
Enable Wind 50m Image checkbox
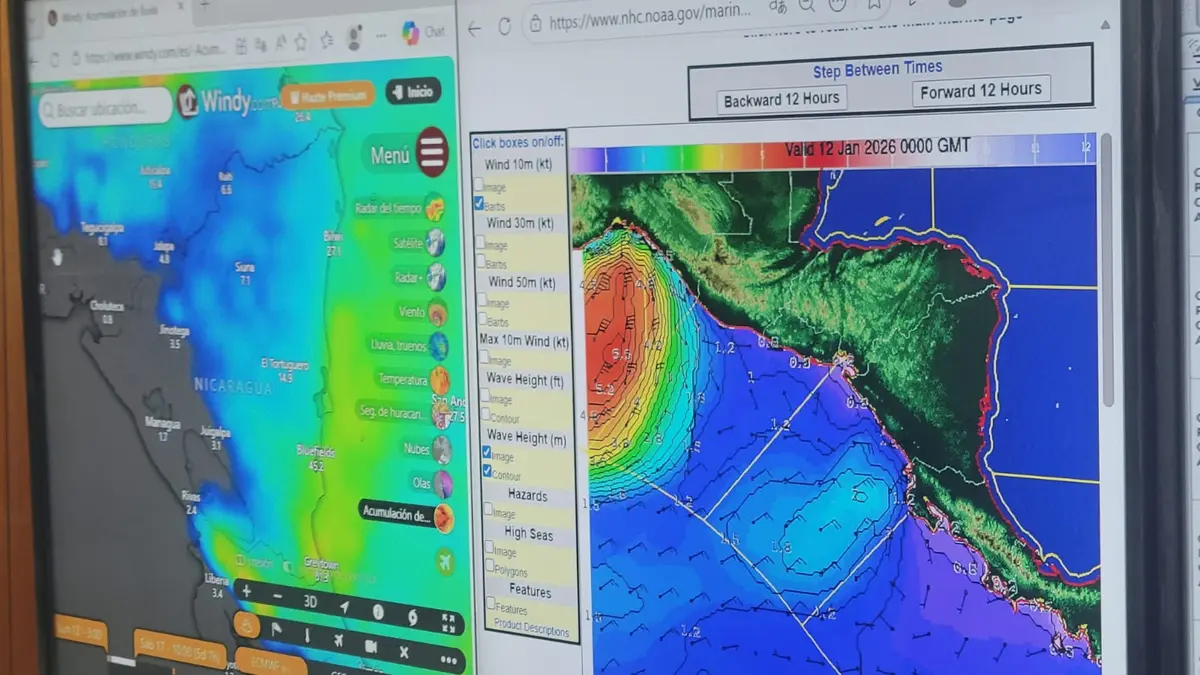coord(481,299)
